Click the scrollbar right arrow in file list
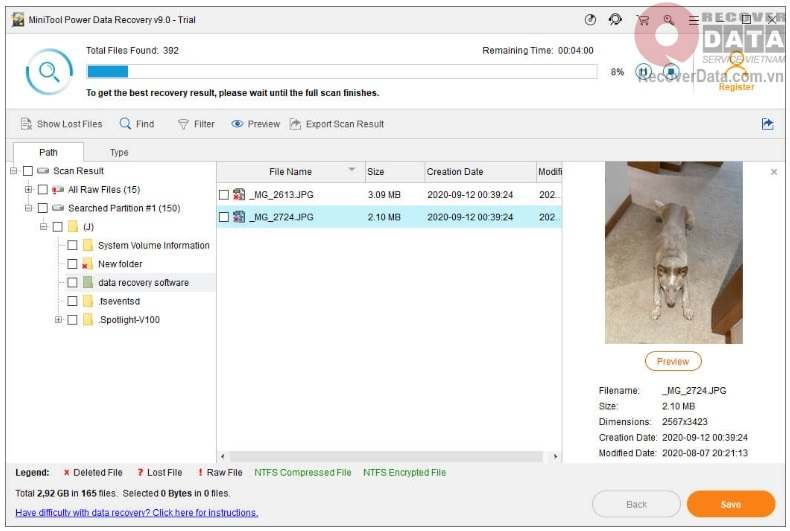 [555, 456]
